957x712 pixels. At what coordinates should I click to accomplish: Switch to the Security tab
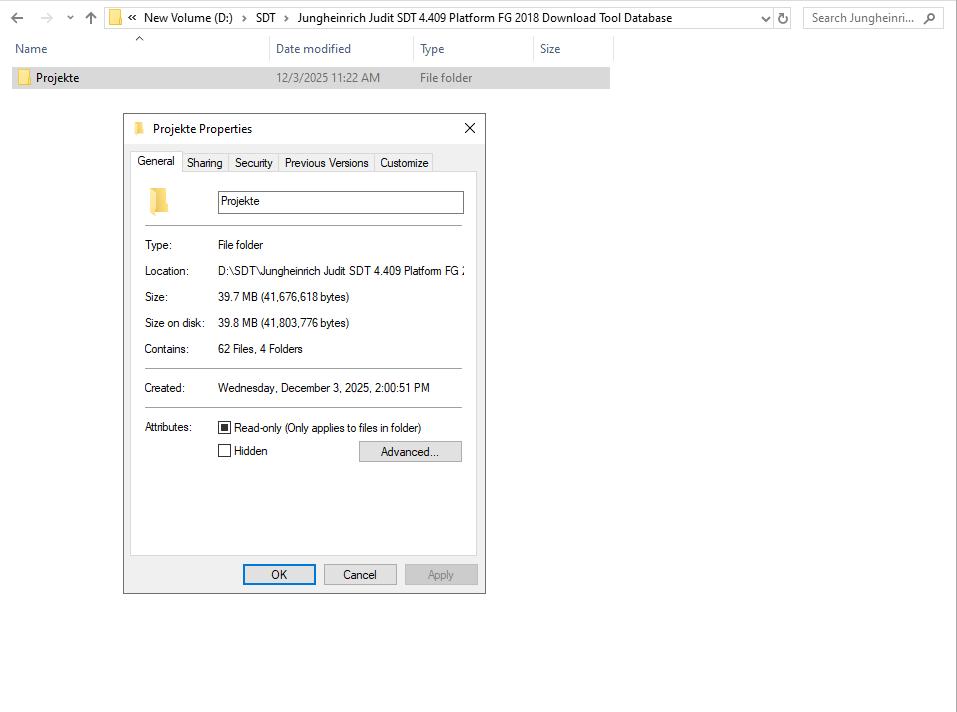click(253, 162)
